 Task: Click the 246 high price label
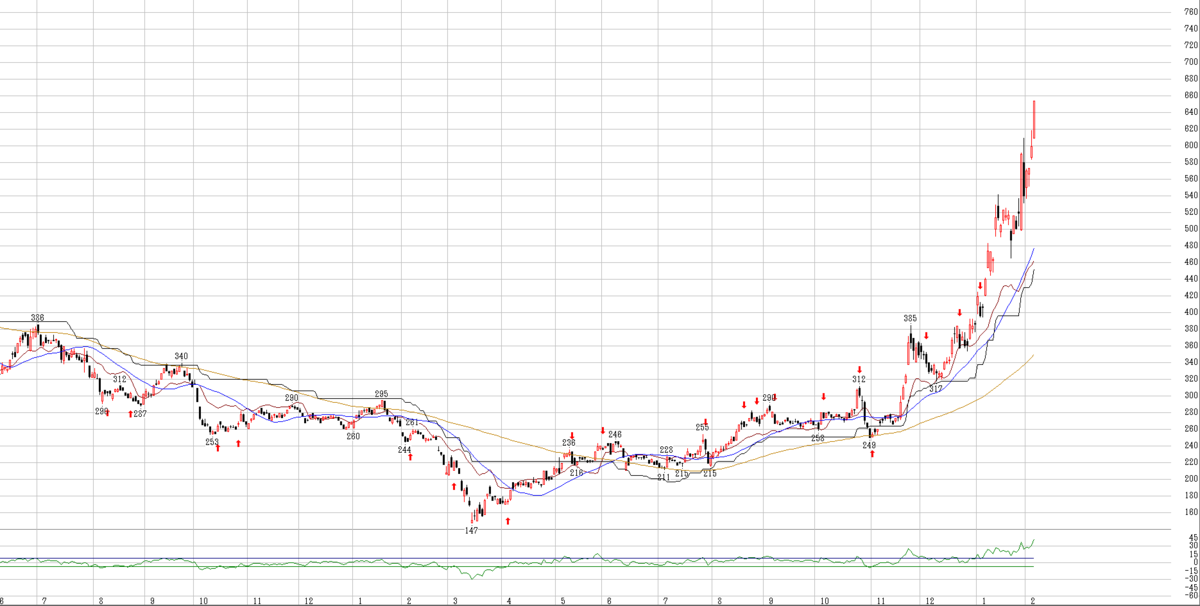(615, 435)
